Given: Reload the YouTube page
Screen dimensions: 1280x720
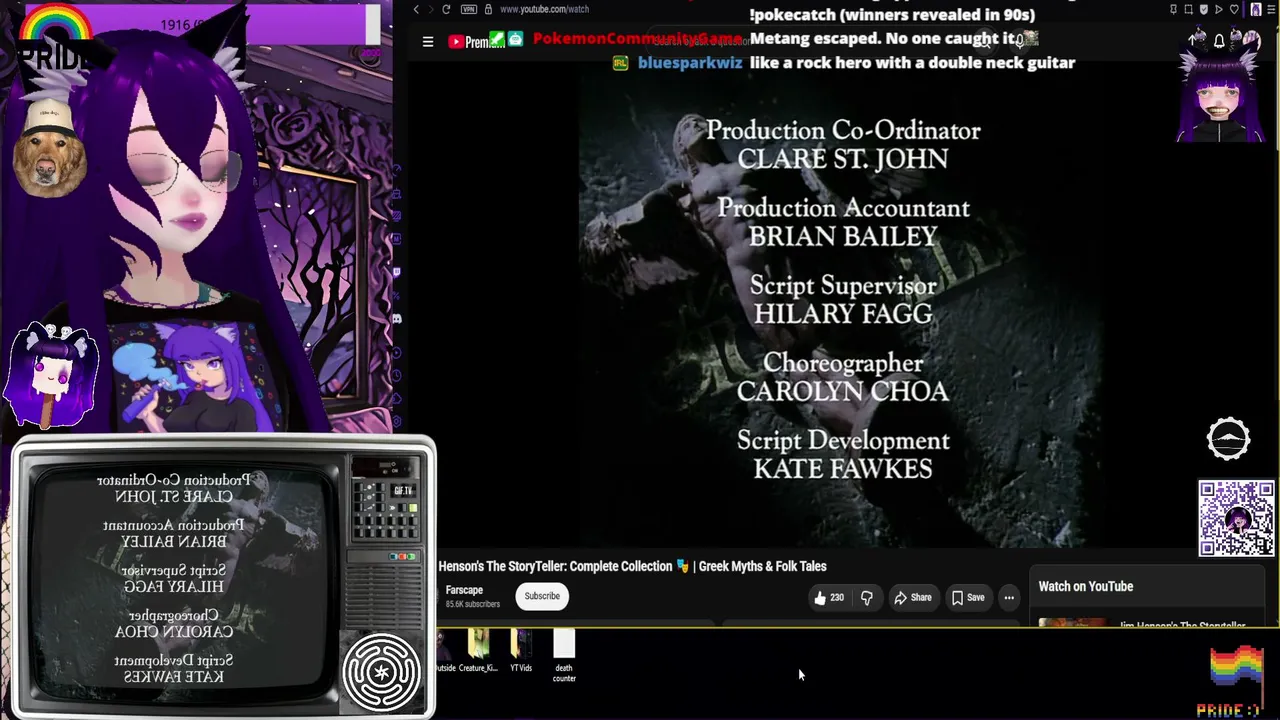Looking at the screenshot, I should (x=446, y=10).
